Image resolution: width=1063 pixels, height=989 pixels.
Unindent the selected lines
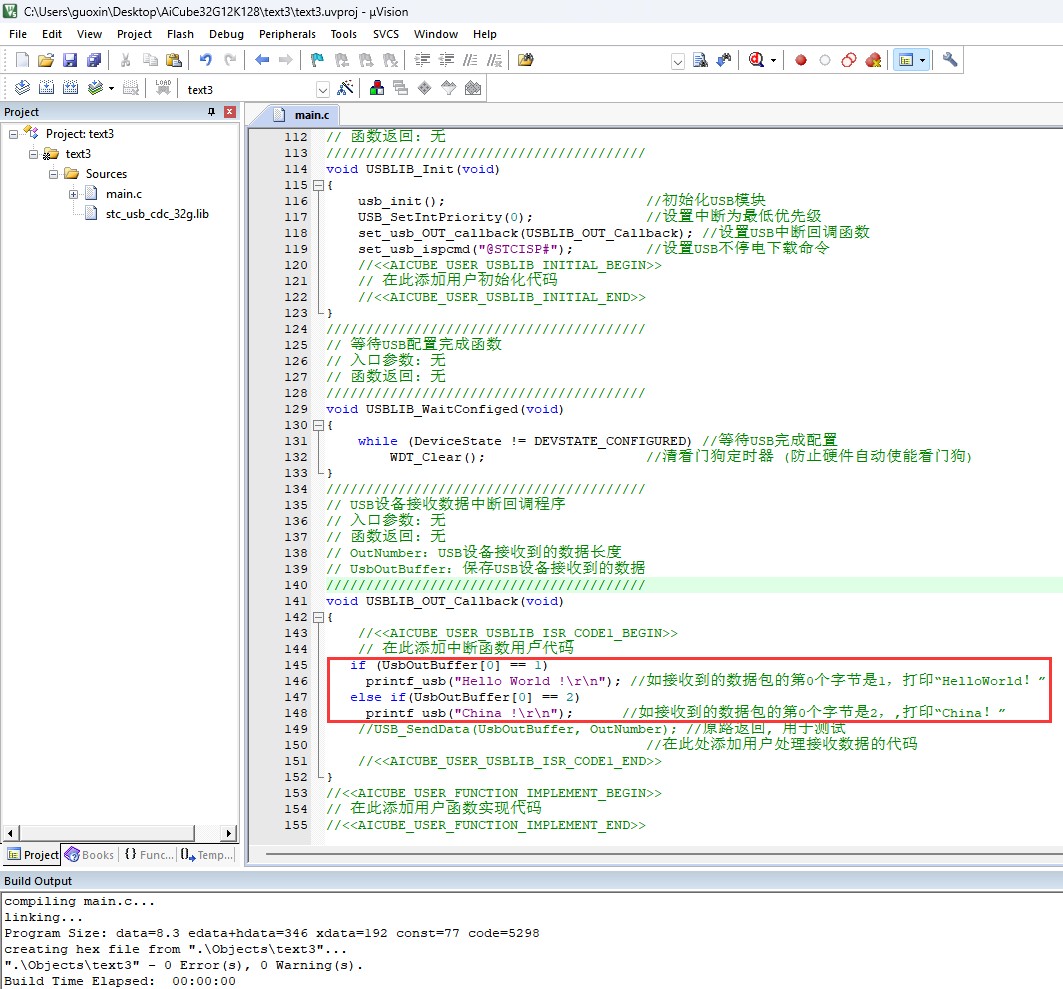(x=446, y=60)
